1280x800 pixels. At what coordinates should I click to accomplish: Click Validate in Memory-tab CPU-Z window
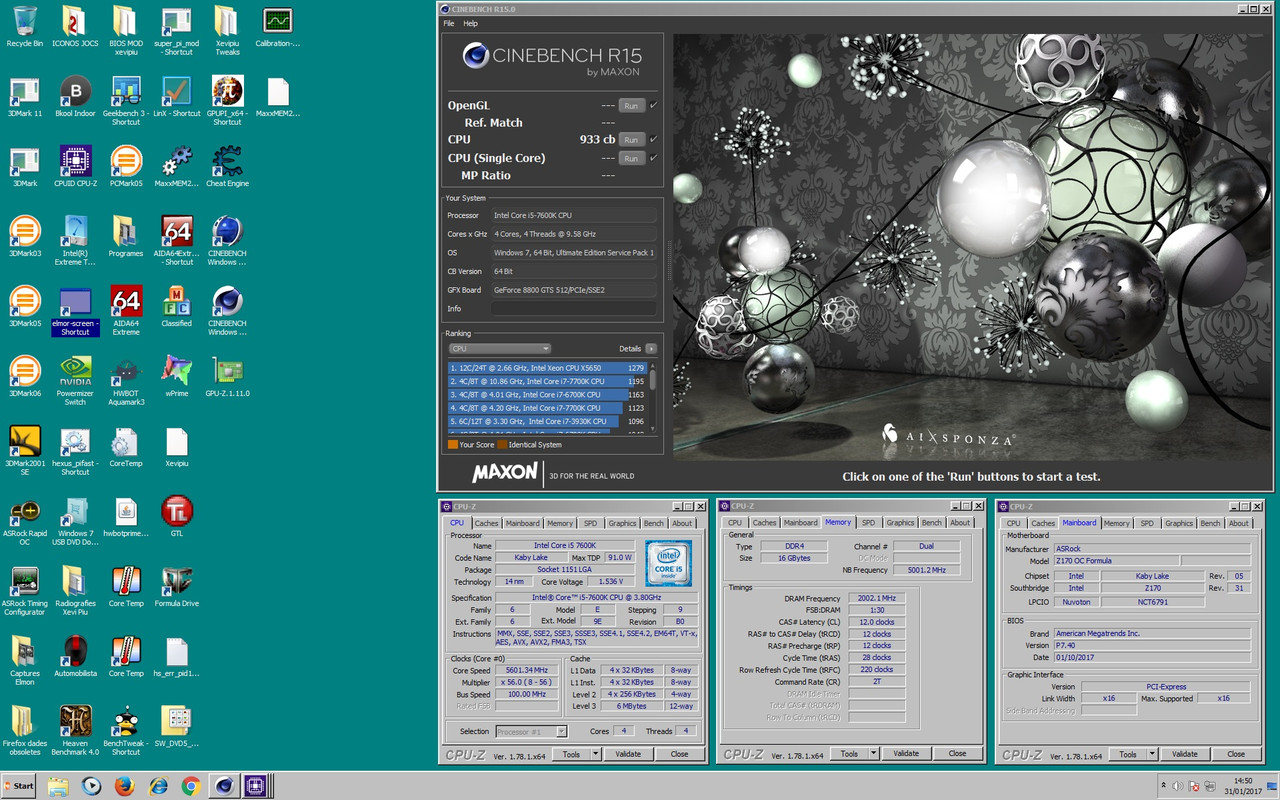pyautogui.click(x=906, y=754)
